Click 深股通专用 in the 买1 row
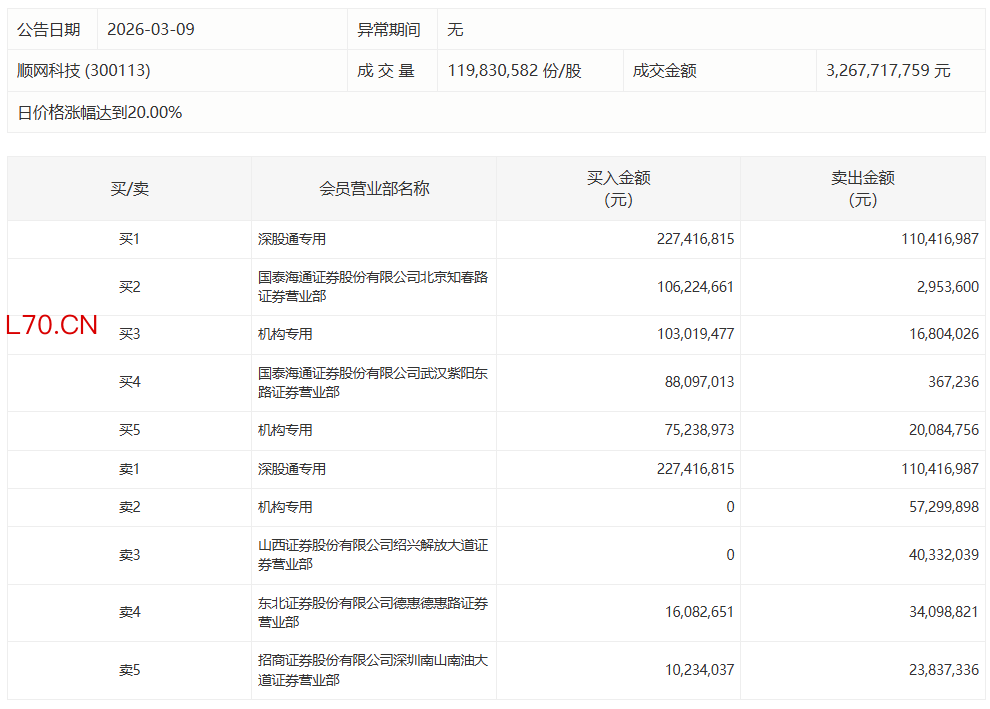 click(292, 239)
